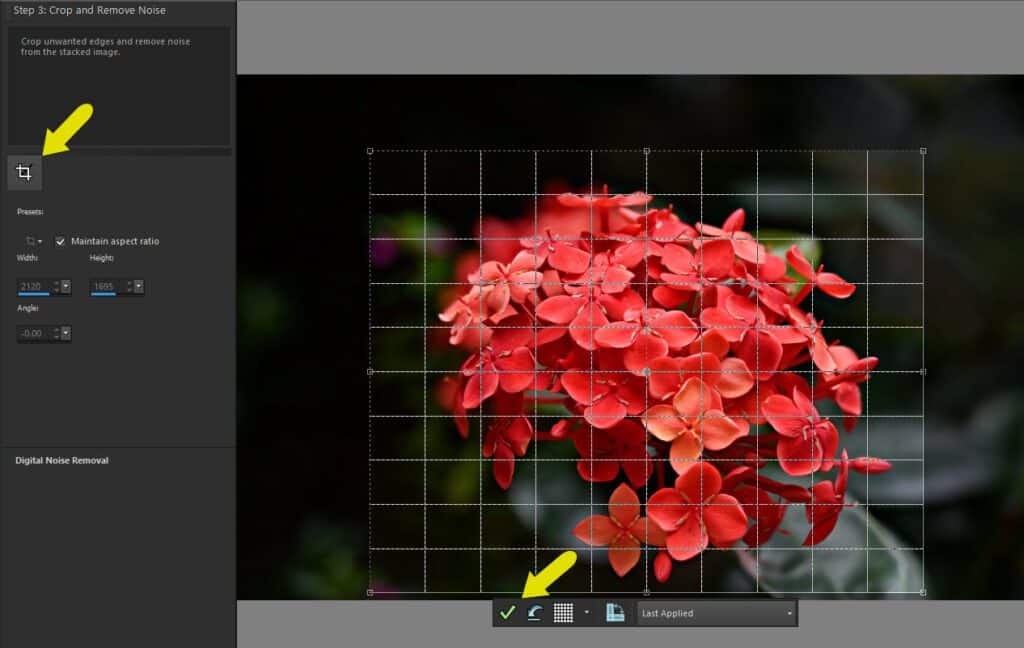This screenshot has width=1024, height=648.
Task: Click inside the Angle input field
Action: 33,333
